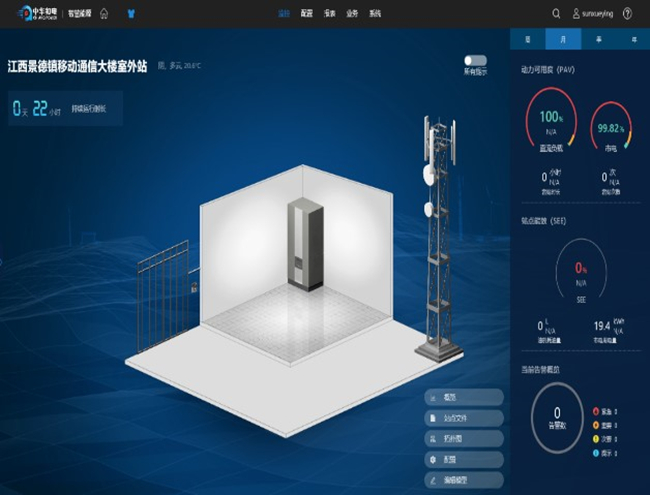Screen dimensions: 650x495
Task: Click the 动力可用度 (PAV) heading
Action: pyautogui.click(x=548, y=70)
